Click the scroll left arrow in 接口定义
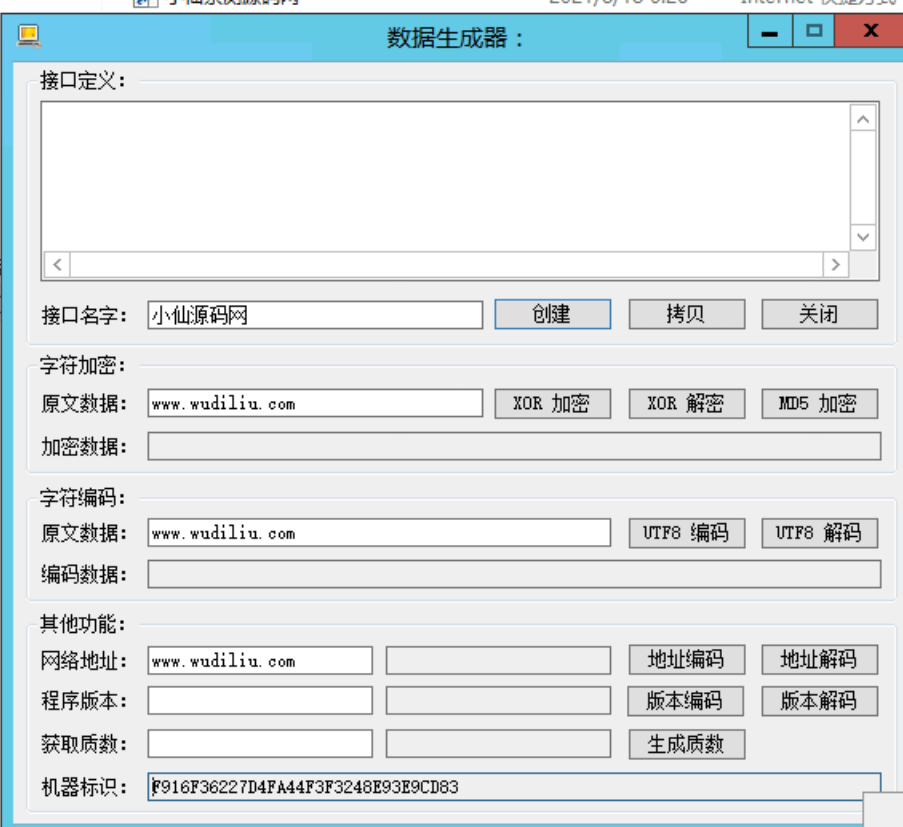 (x=57, y=264)
